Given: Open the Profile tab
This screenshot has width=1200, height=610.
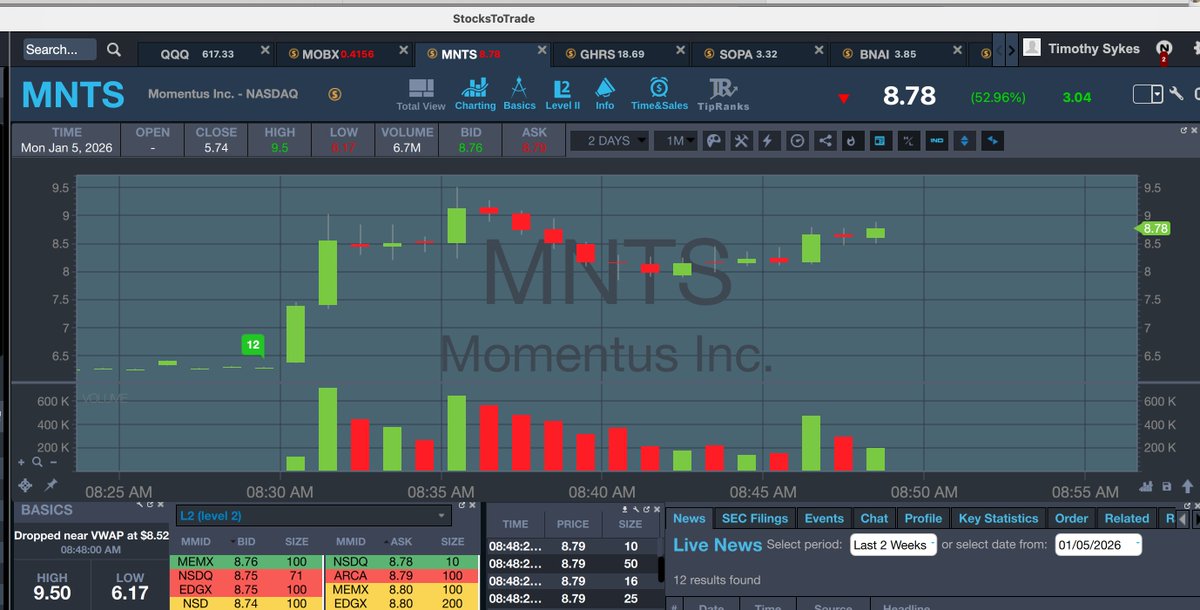Looking at the screenshot, I should point(923,518).
